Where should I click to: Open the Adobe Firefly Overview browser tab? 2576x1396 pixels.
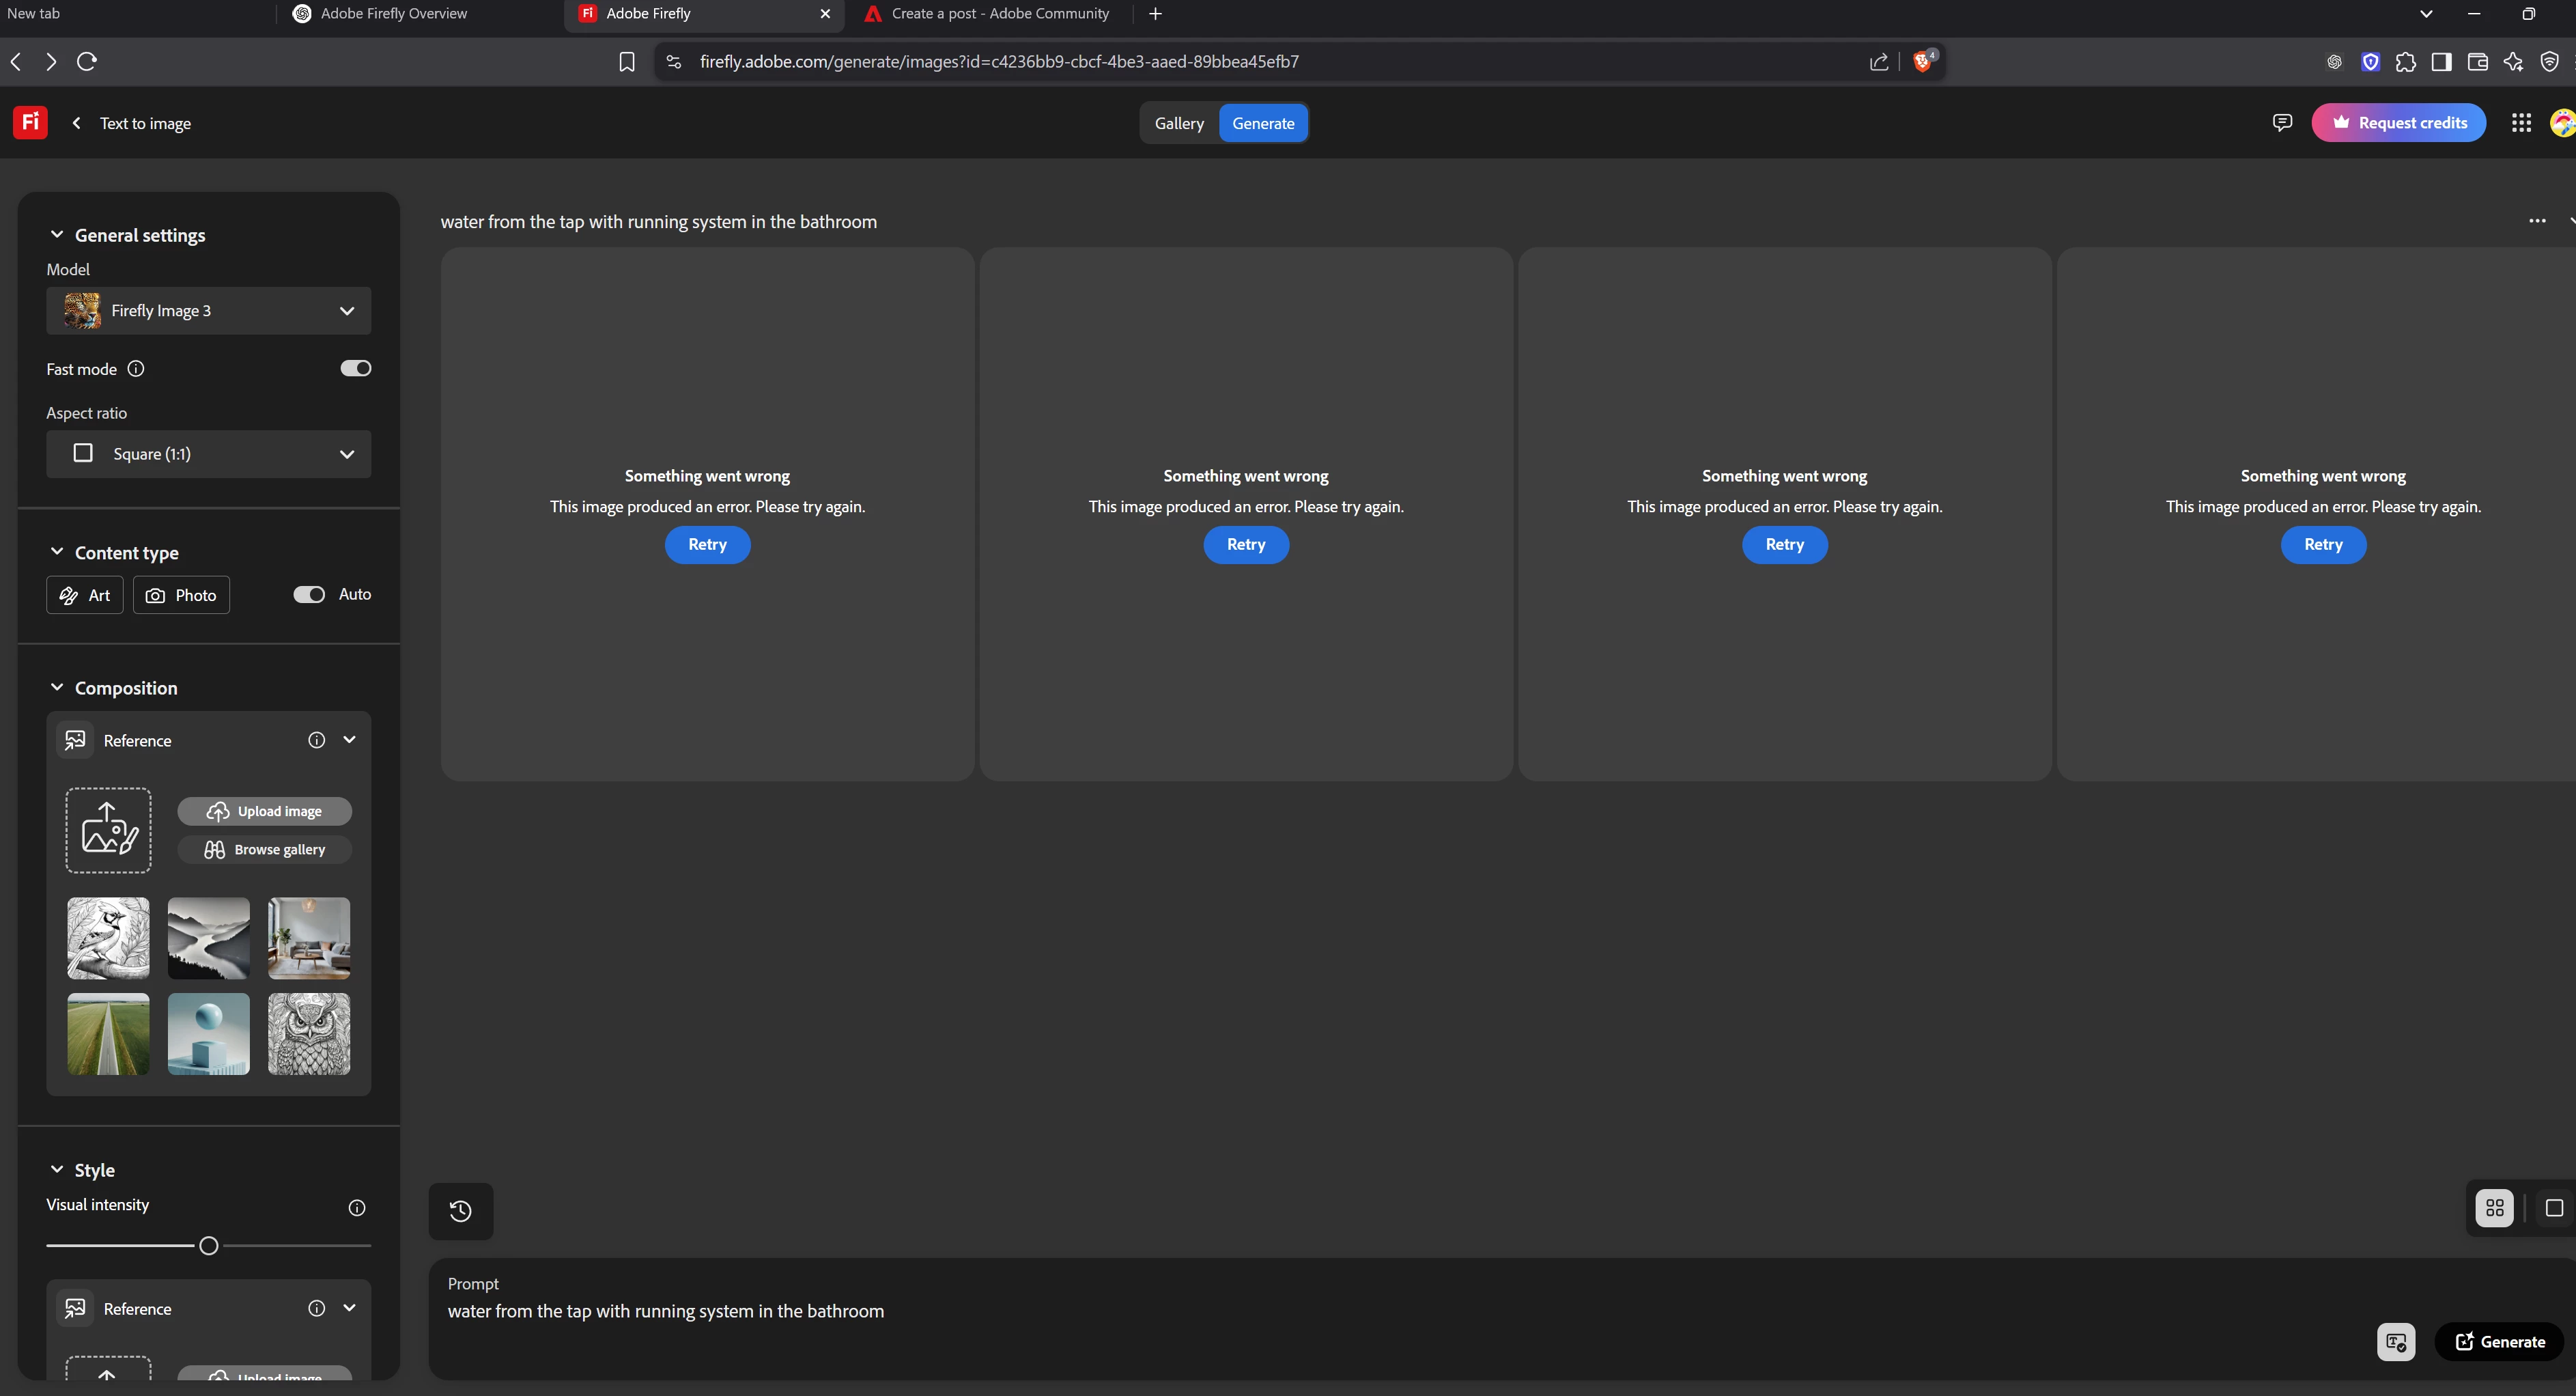393,14
